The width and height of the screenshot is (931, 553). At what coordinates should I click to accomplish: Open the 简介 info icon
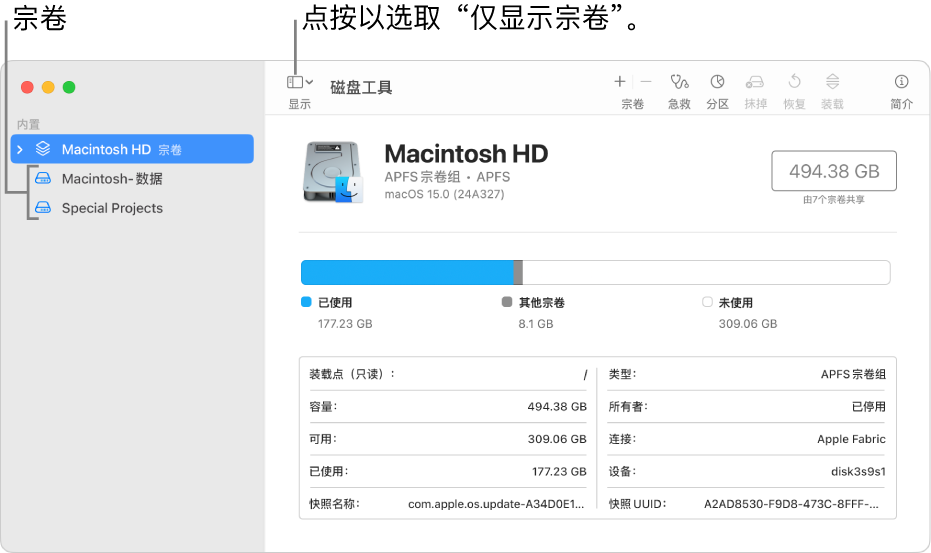[901, 81]
